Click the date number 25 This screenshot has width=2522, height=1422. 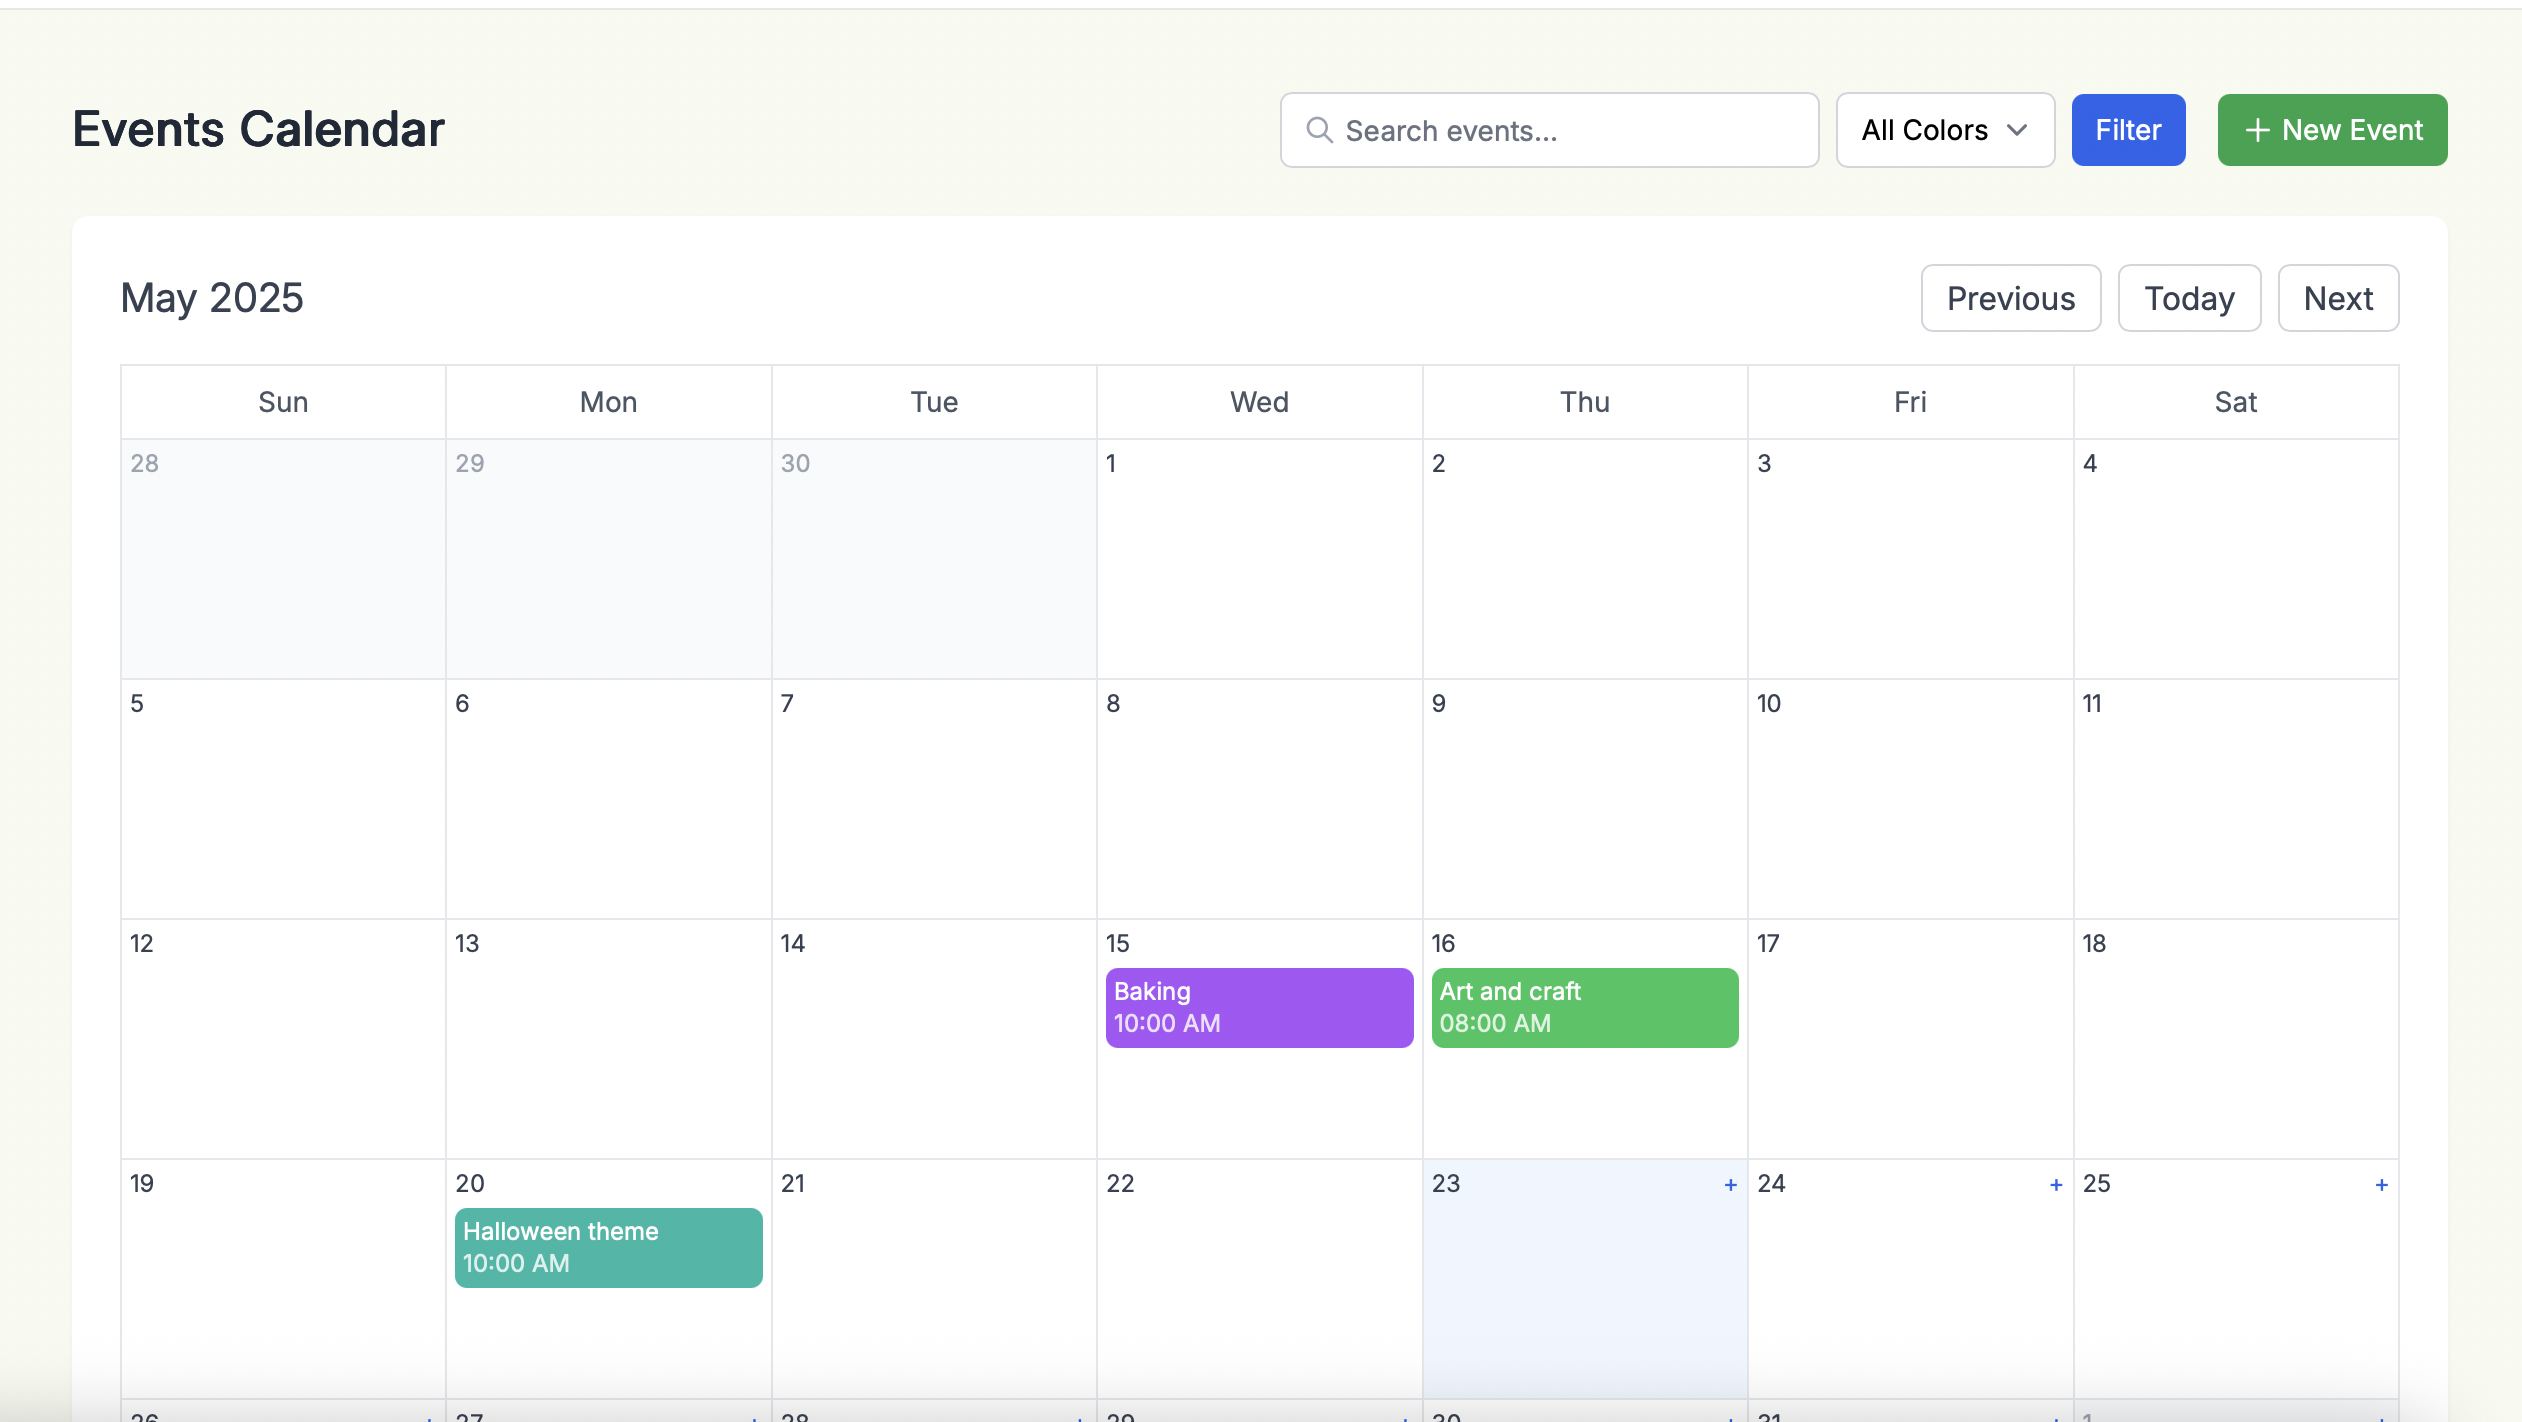coord(2096,1183)
